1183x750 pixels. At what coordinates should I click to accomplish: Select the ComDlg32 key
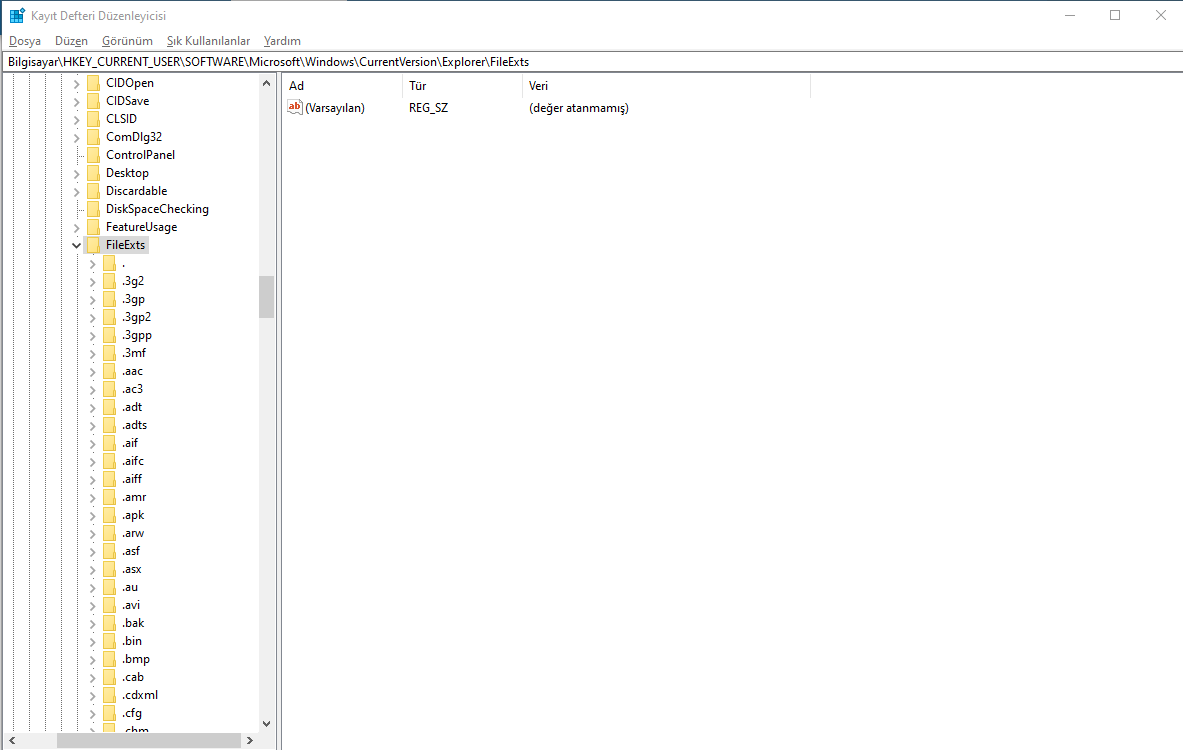(134, 137)
